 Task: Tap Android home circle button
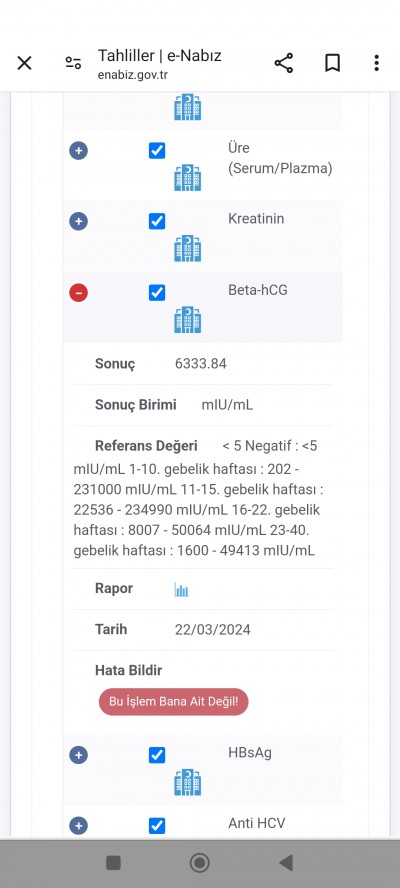199,863
